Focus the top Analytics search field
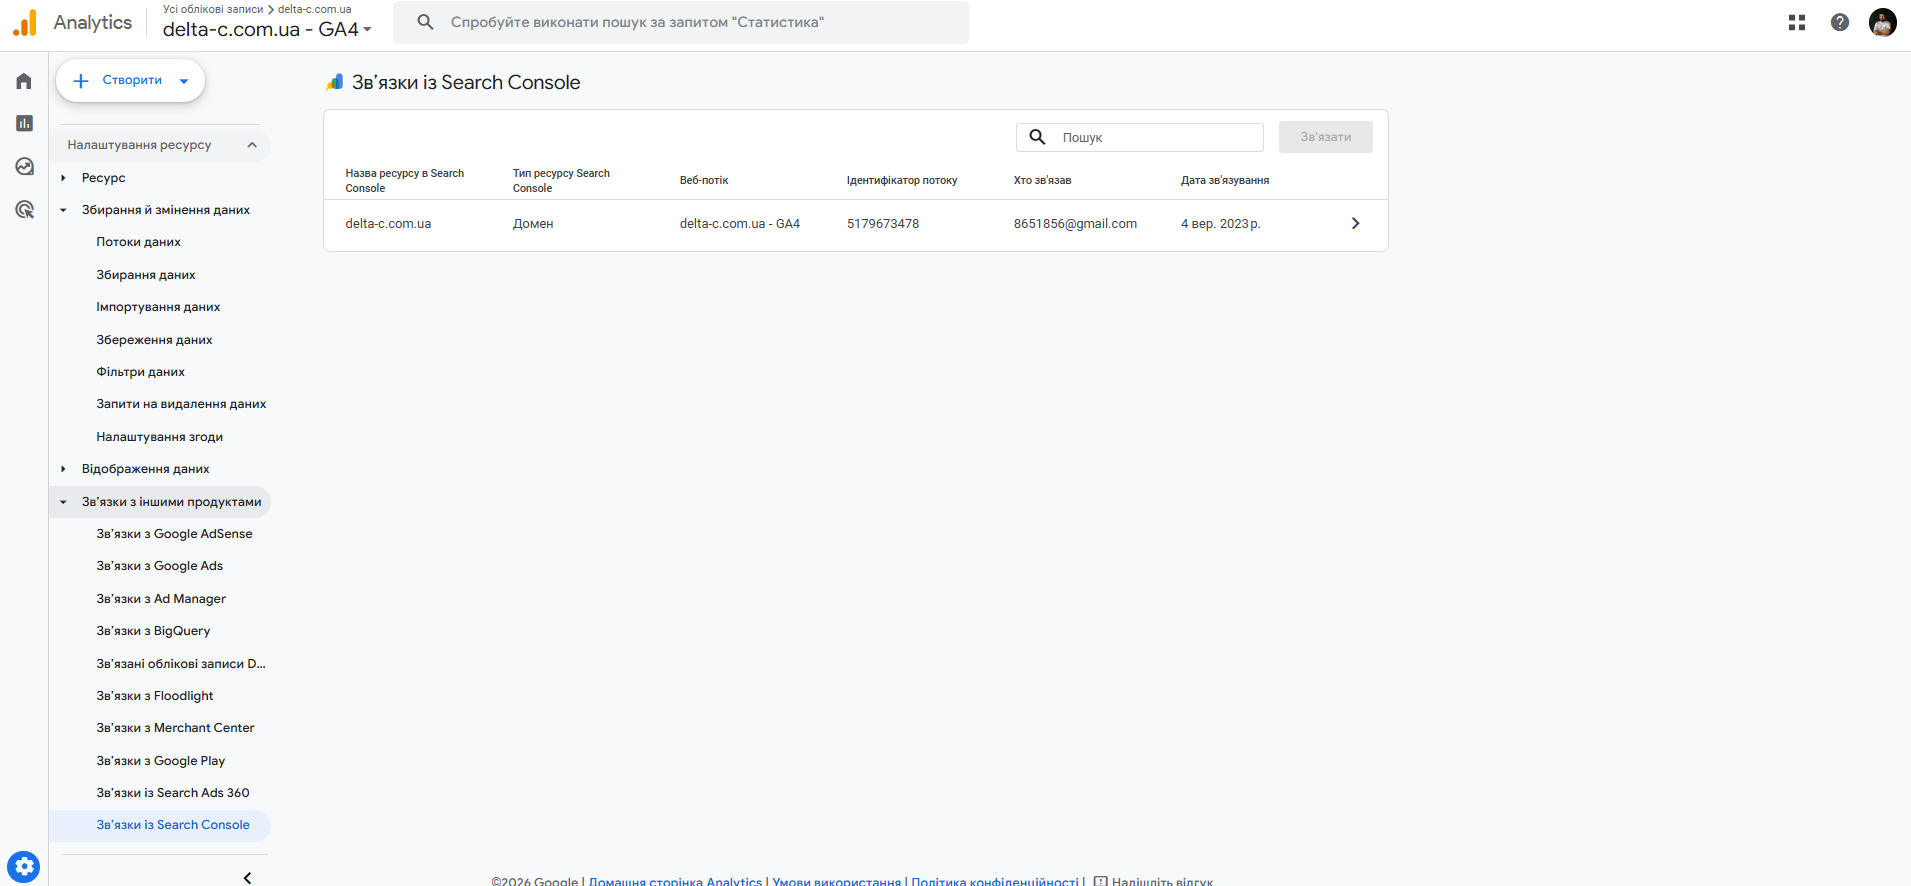1911x886 pixels. (681, 22)
